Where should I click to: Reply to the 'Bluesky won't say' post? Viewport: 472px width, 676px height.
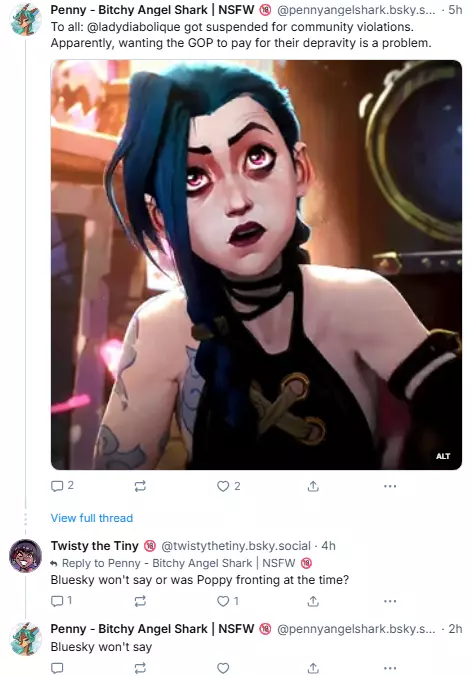(x=57, y=668)
